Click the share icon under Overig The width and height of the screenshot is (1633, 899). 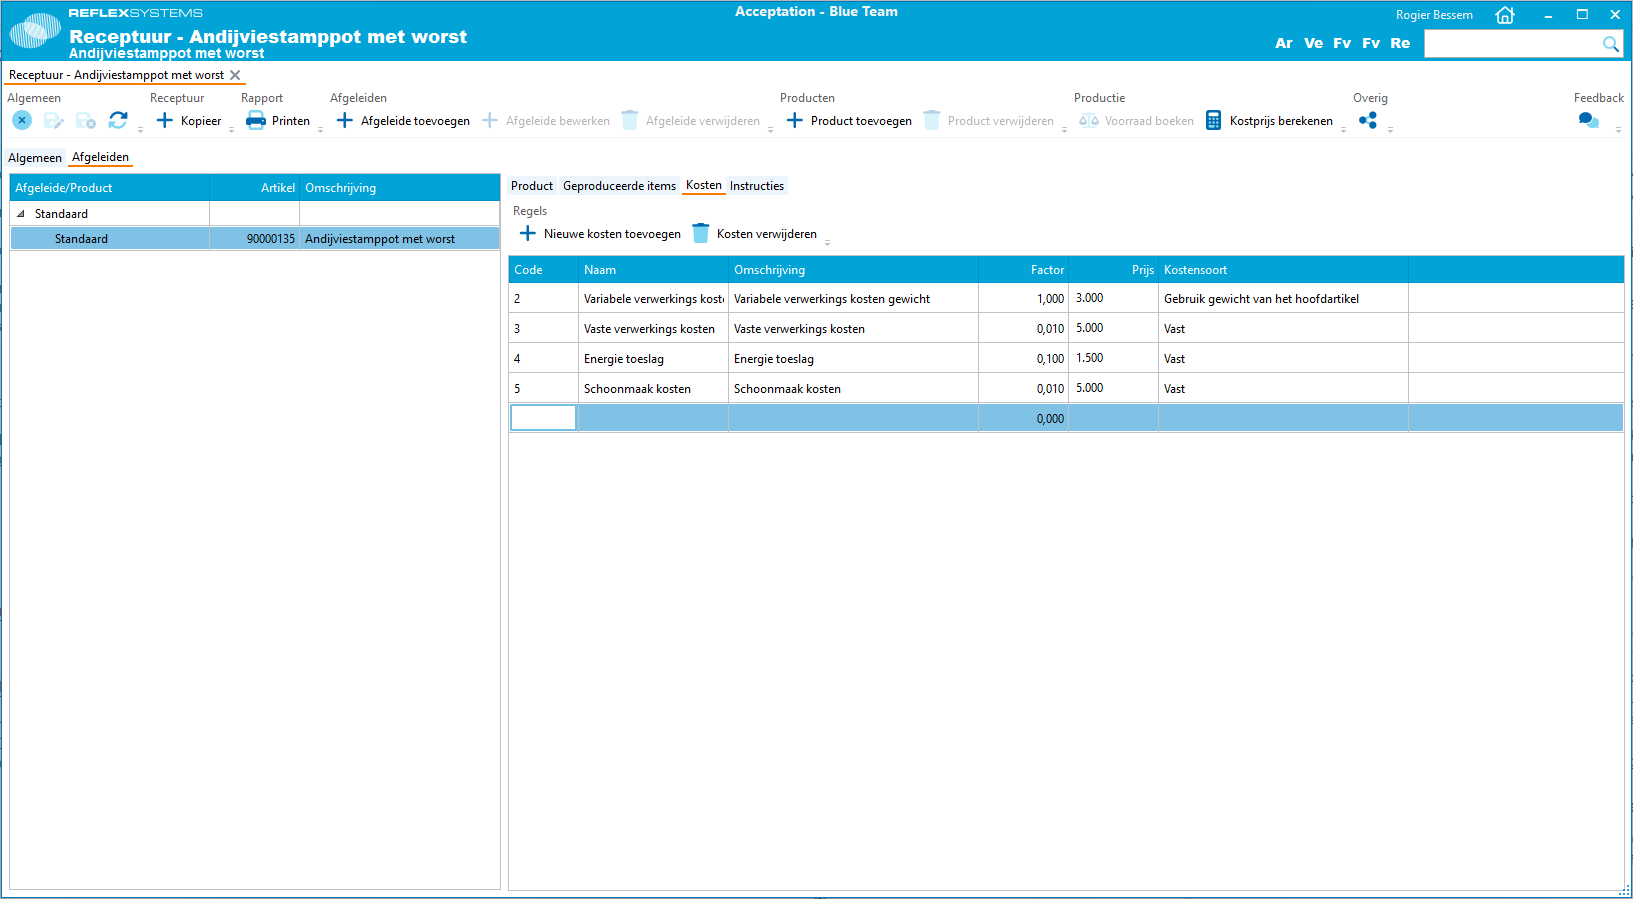(1368, 120)
